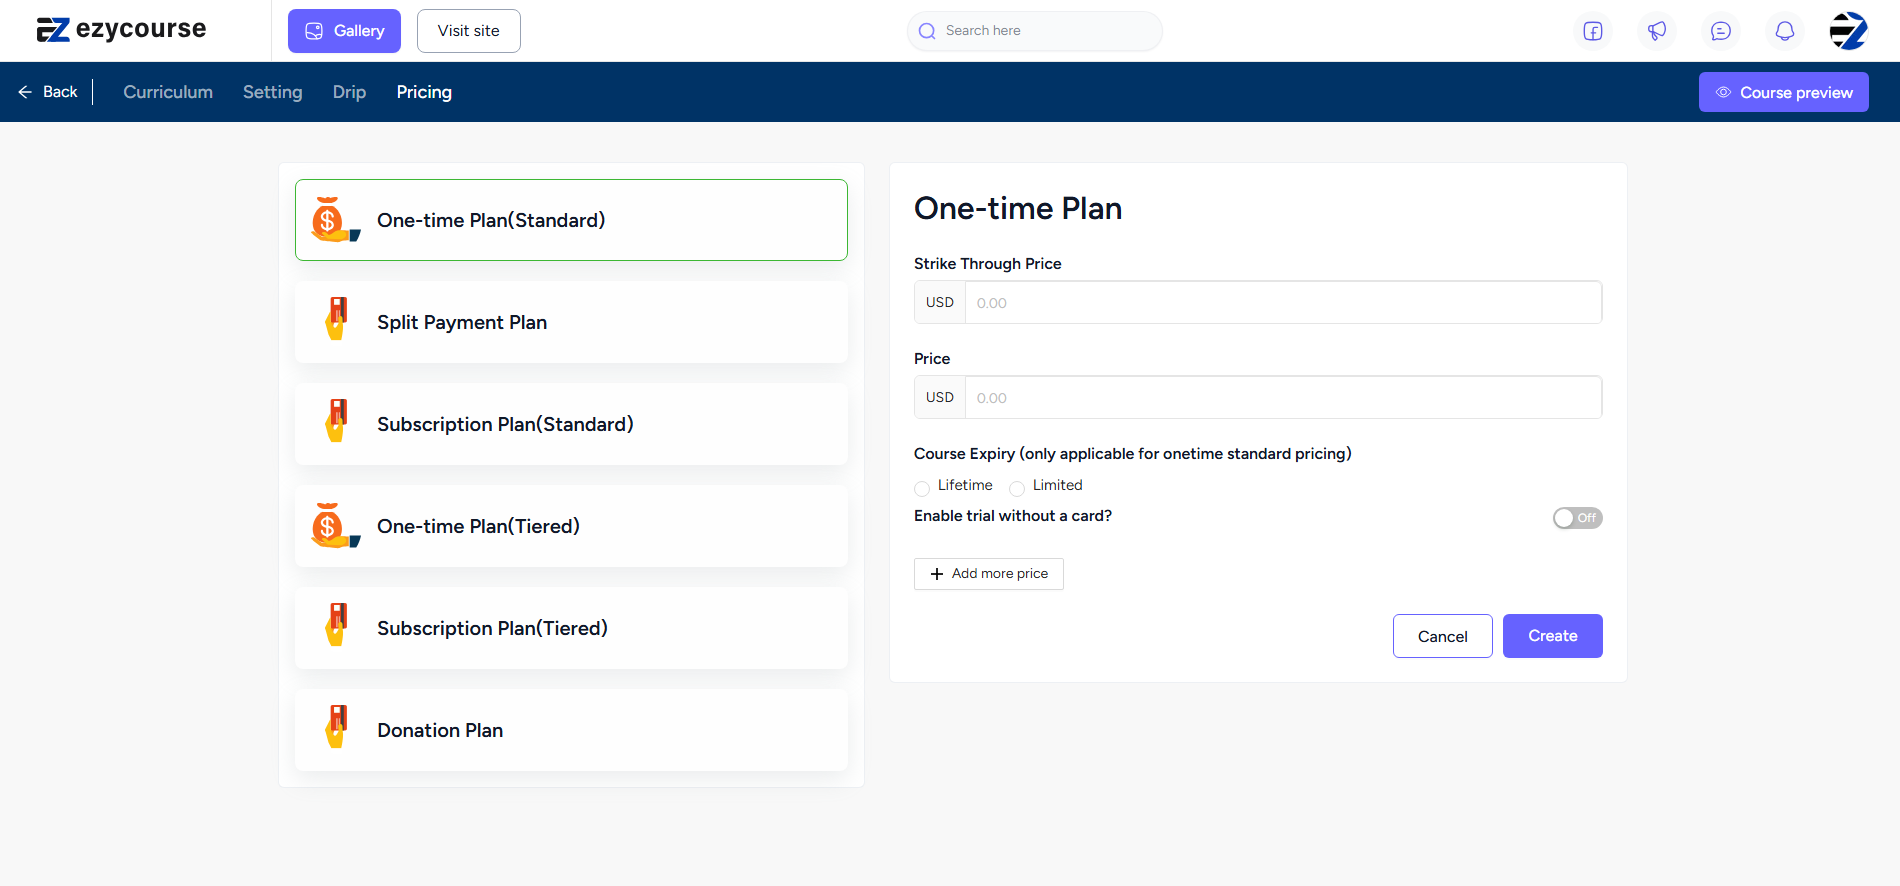Open the Pricing tab
Screen dimensions: 1900x886
[x=424, y=92]
